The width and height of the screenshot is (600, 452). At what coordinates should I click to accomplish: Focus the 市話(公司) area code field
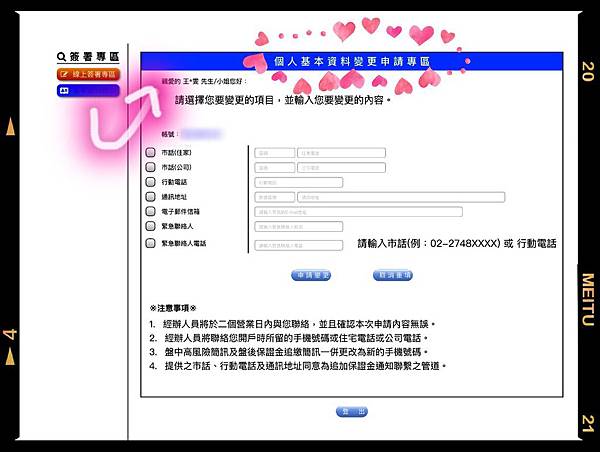coord(275,168)
